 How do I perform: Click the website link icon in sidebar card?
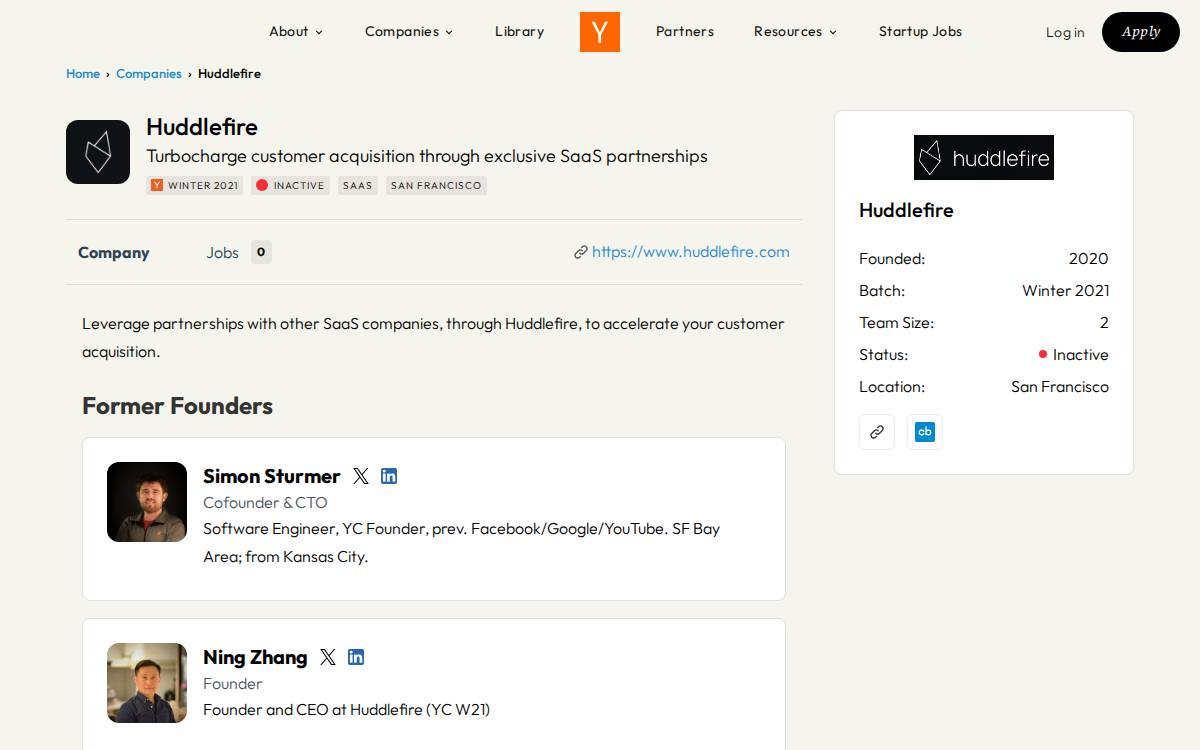(877, 432)
